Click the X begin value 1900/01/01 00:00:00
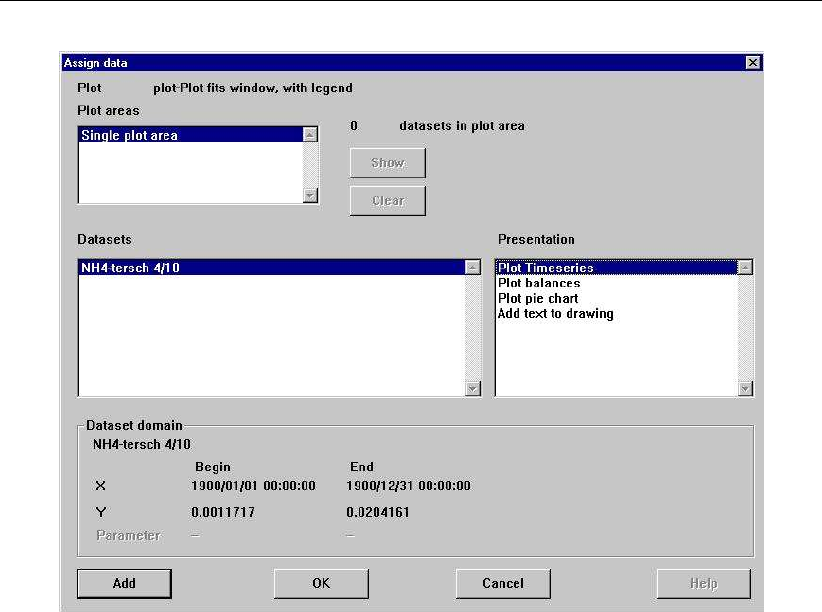Image resolution: width=822 pixels, height=612 pixels. 254,486
